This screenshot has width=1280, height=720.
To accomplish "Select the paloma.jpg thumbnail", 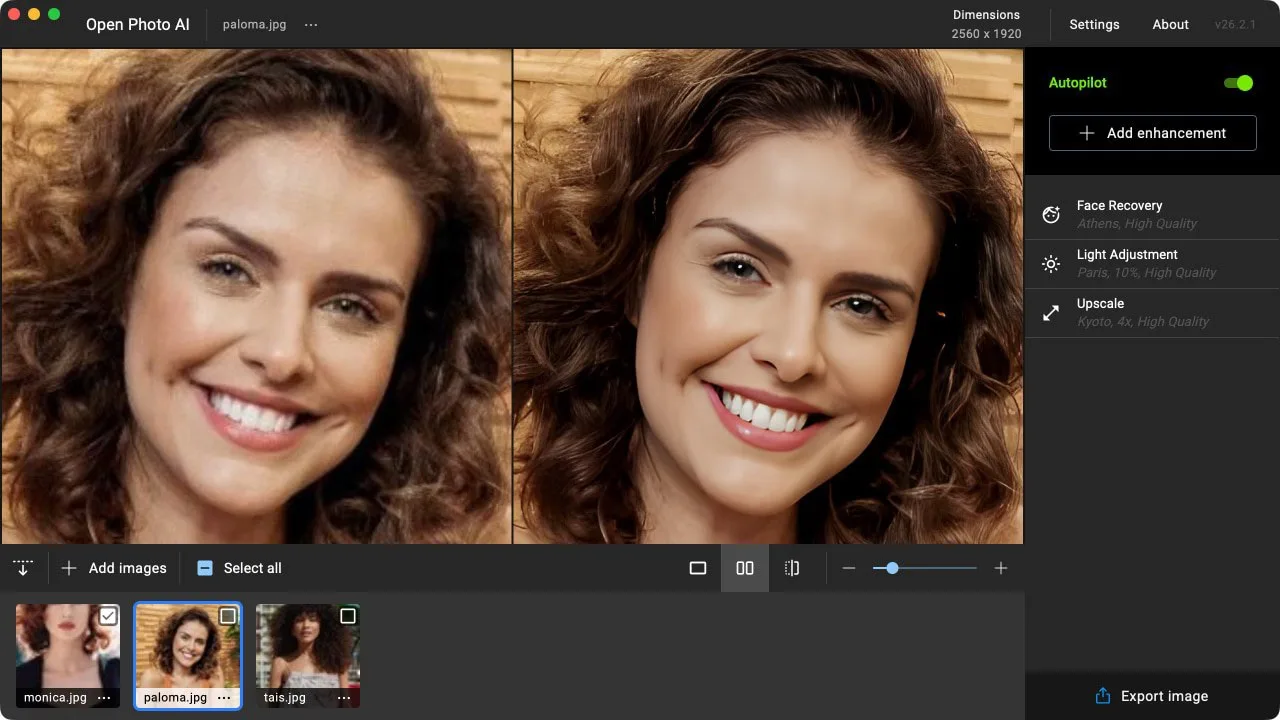I will click(188, 656).
